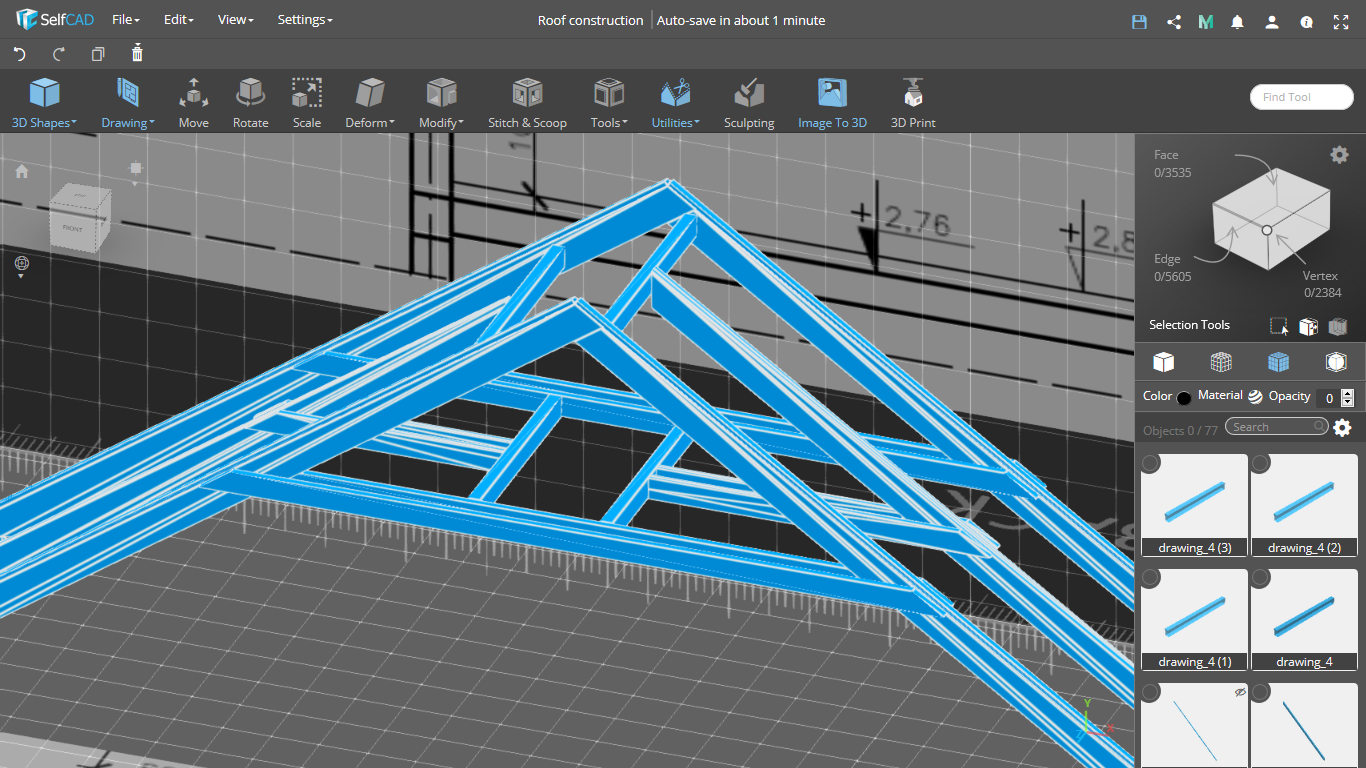This screenshot has width=1366, height=768.
Task: Click the Auto-save status text
Action: point(741,20)
